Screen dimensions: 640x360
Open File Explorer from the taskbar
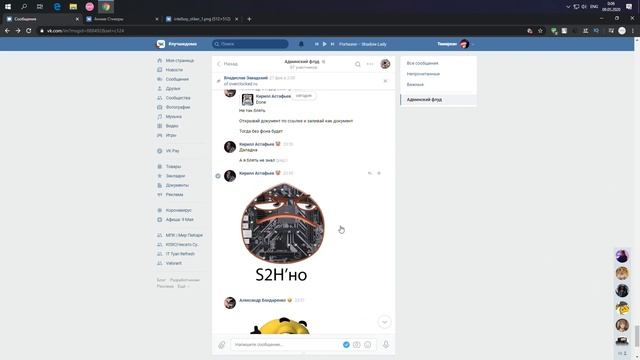tap(73, 7)
